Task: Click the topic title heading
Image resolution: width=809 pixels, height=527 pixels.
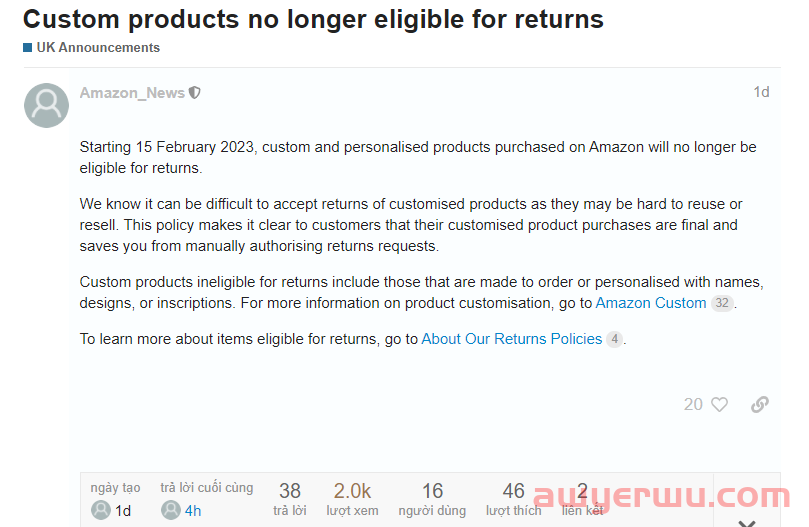Action: tap(313, 18)
